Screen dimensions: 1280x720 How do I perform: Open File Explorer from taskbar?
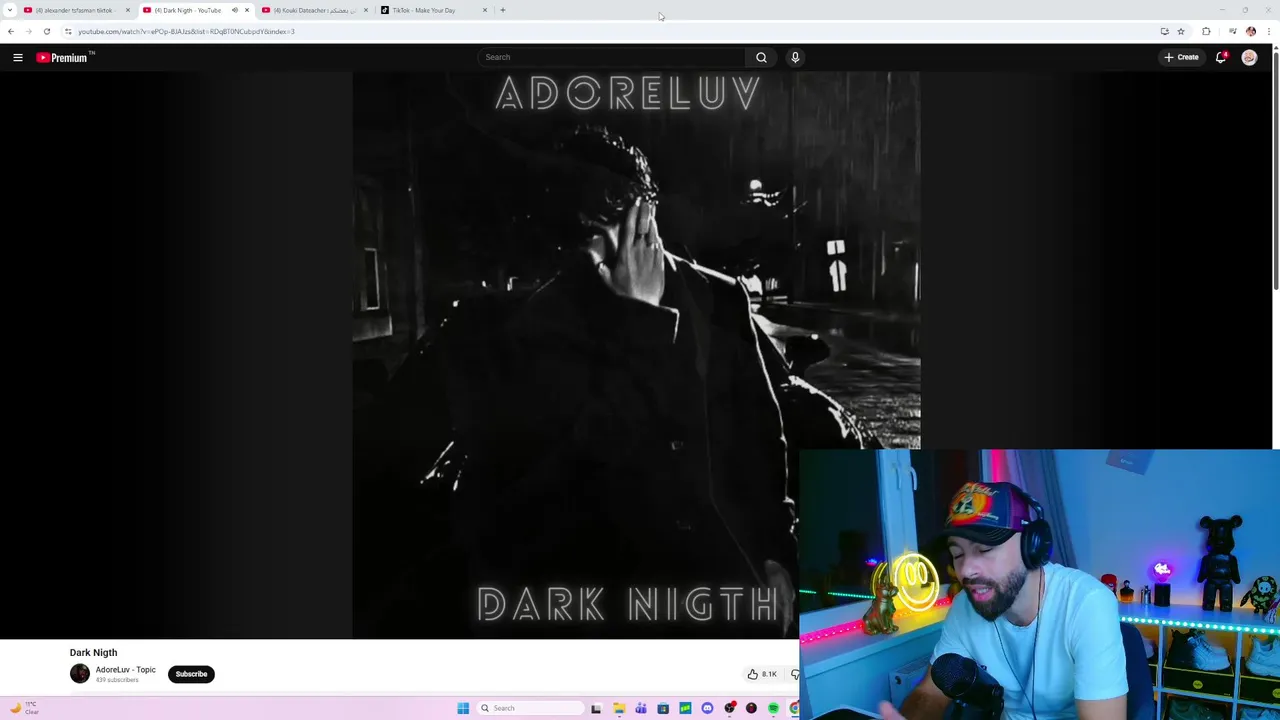click(x=619, y=708)
